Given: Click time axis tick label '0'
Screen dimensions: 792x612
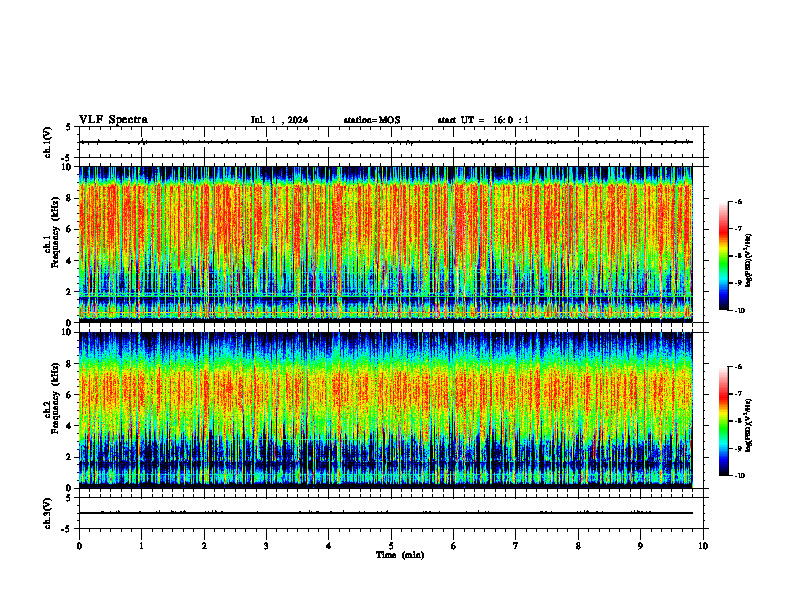Looking at the screenshot, I should point(79,546).
